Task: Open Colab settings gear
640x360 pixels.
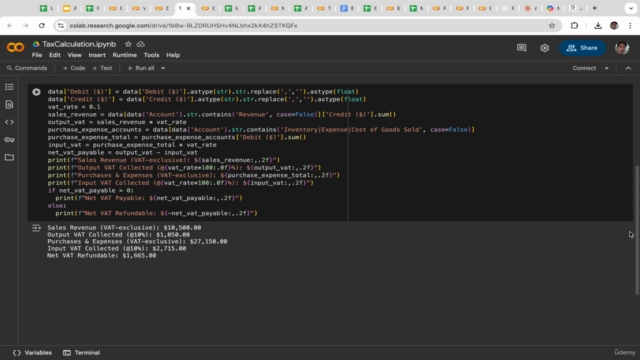Action: pyautogui.click(x=544, y=48)
